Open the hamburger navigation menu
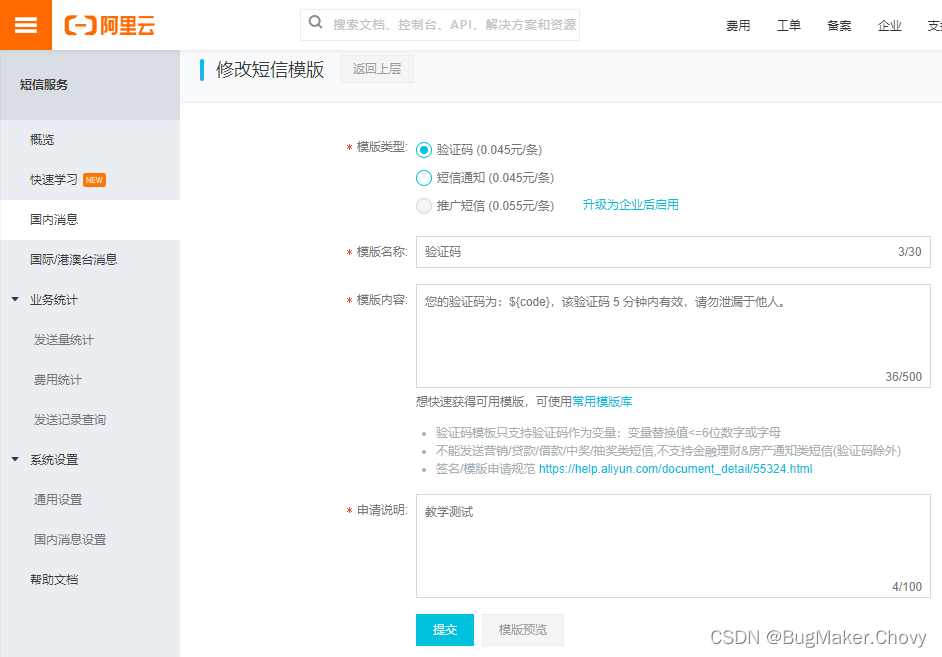This screenshot has height=657, width=942. pyautogui.click(x=25, y=25)
